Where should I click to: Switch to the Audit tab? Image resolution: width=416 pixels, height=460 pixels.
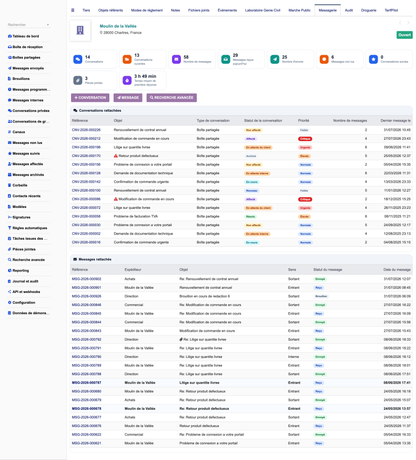click(x=349, y=10)
